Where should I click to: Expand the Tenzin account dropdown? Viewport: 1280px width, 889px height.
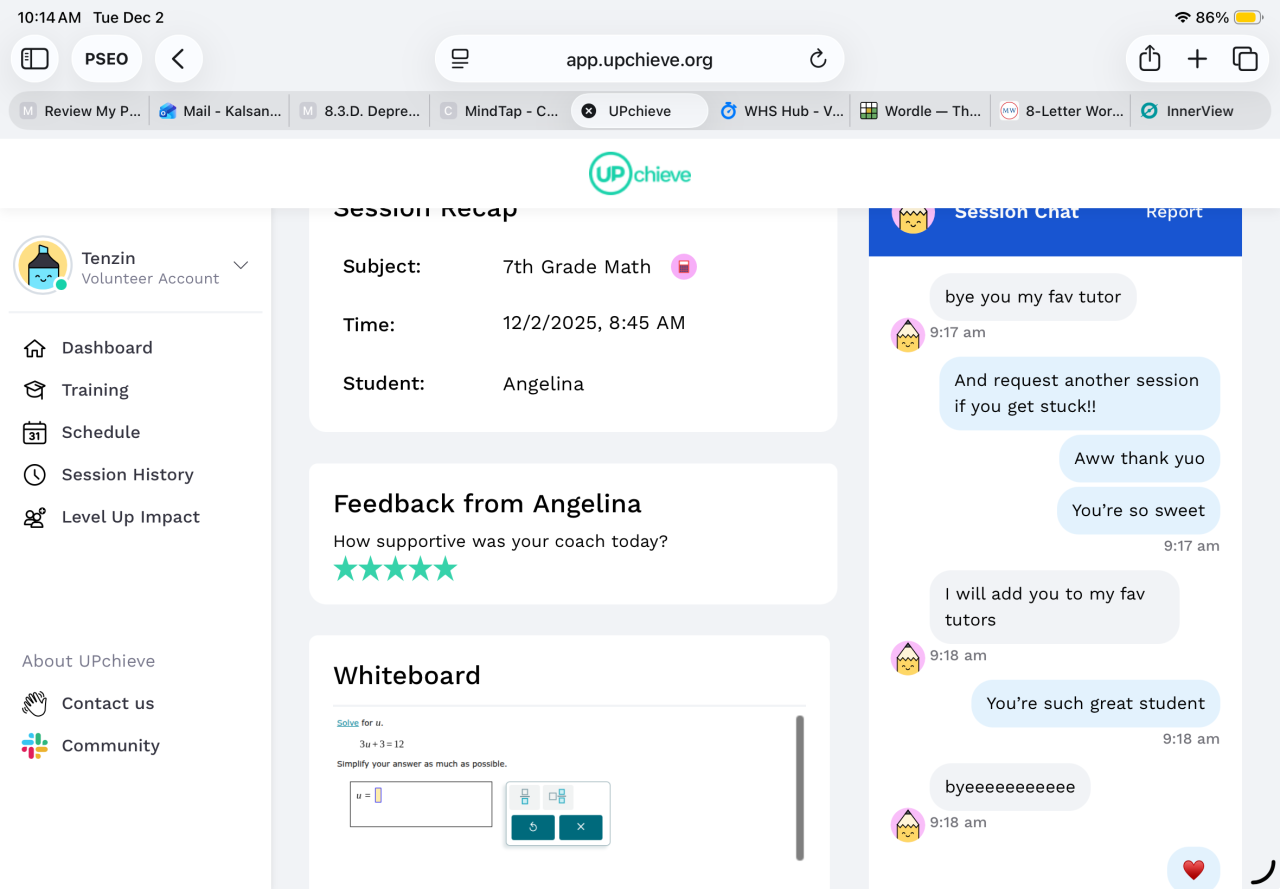coord(241,265)
